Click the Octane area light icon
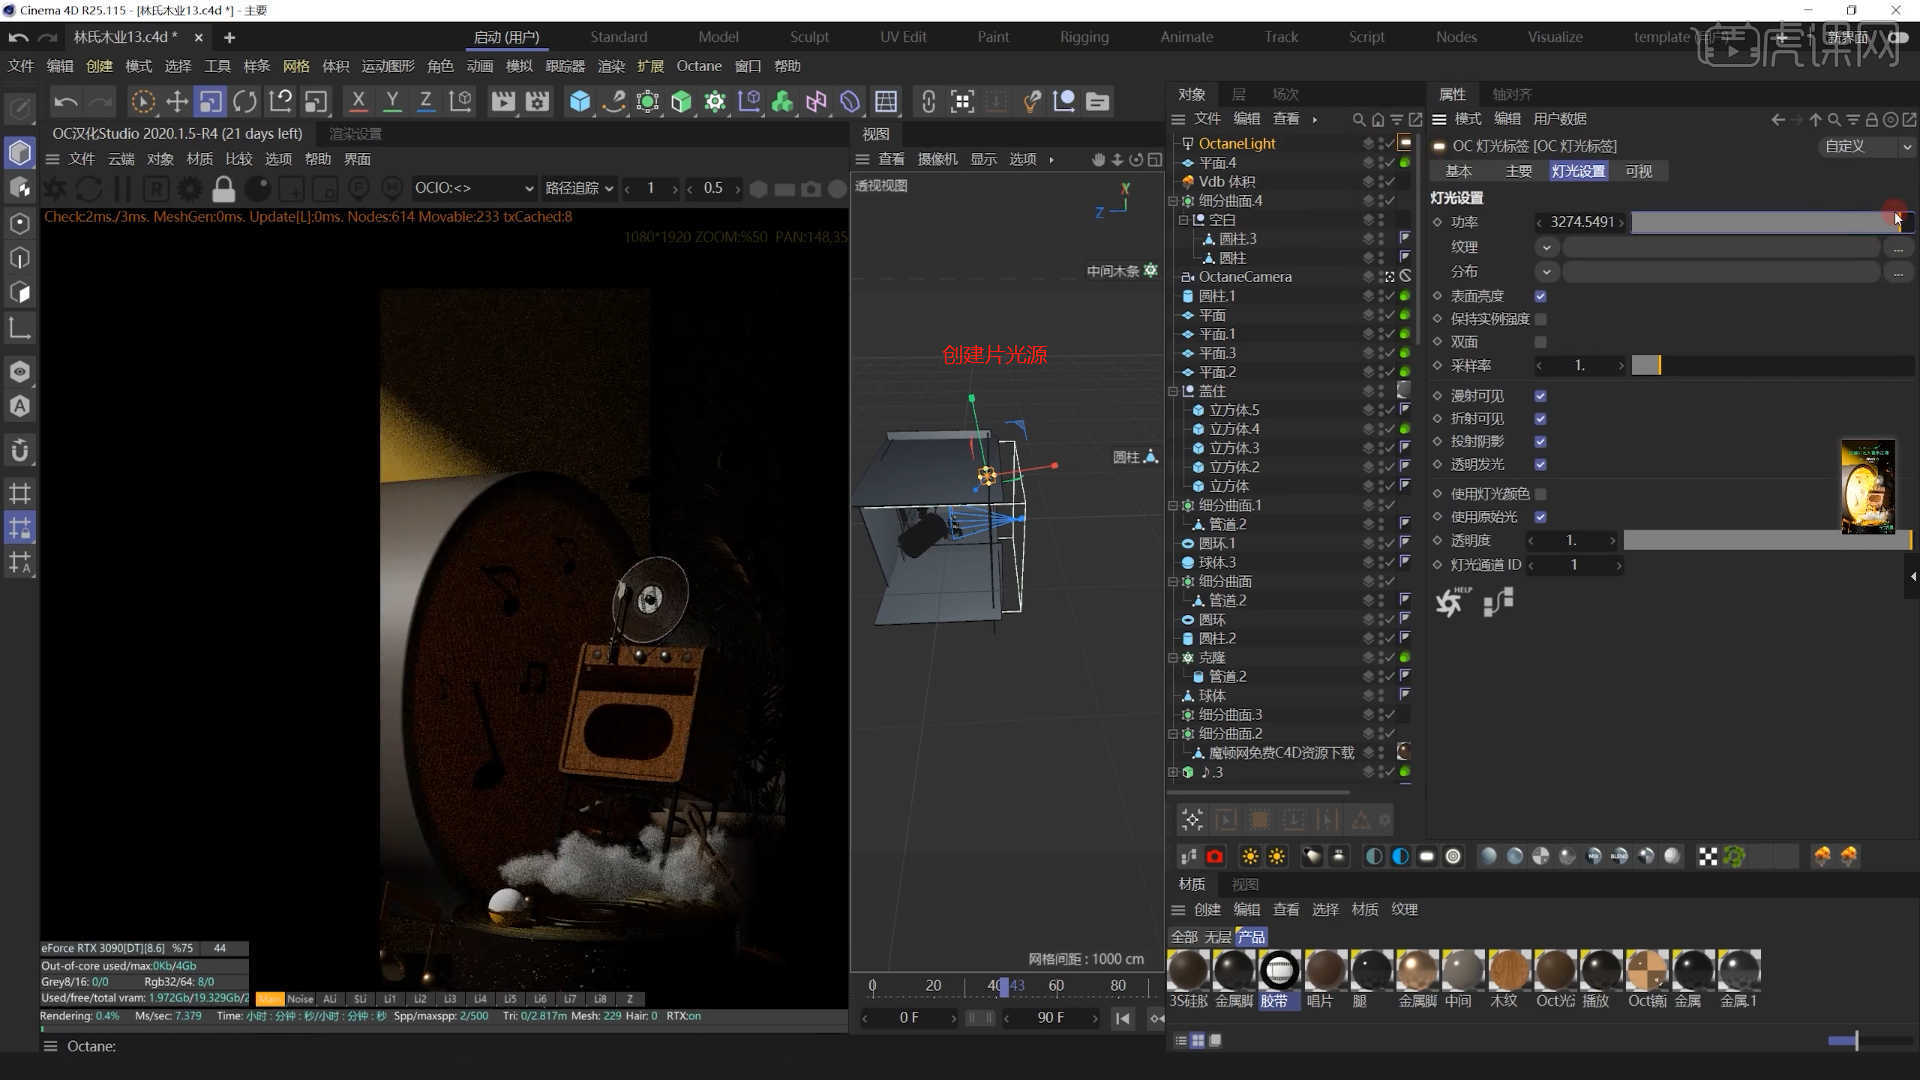This screenshot has height=1080, width=1920. point(1427,856)
